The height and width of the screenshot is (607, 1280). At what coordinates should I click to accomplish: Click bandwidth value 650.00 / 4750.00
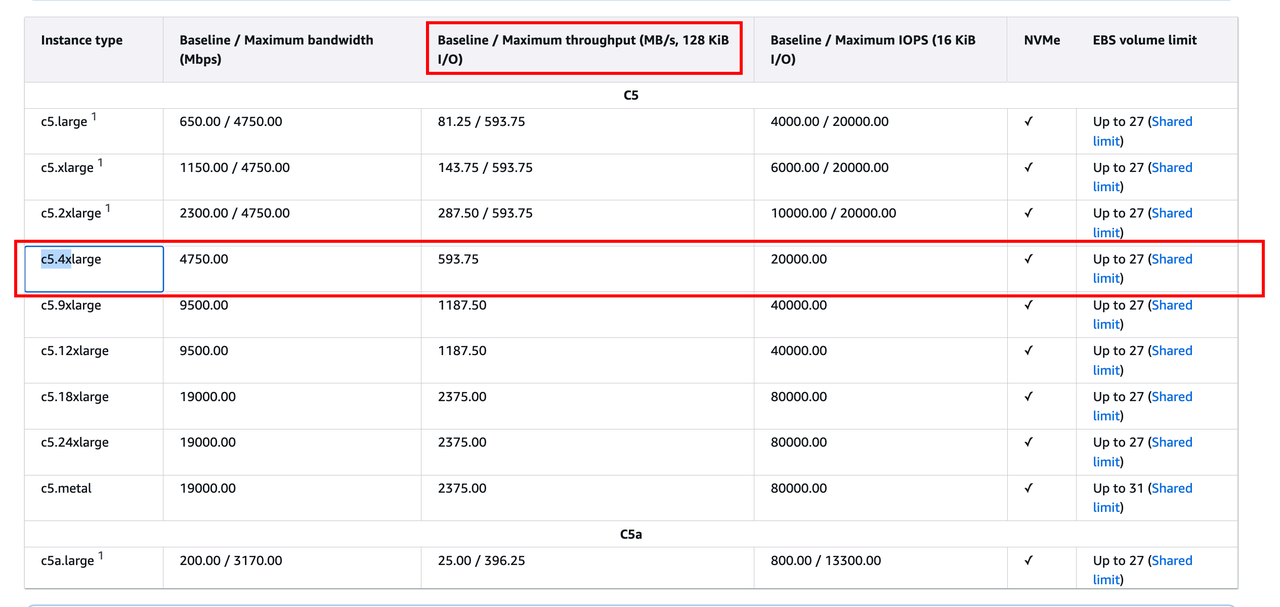tap(231, 122)
